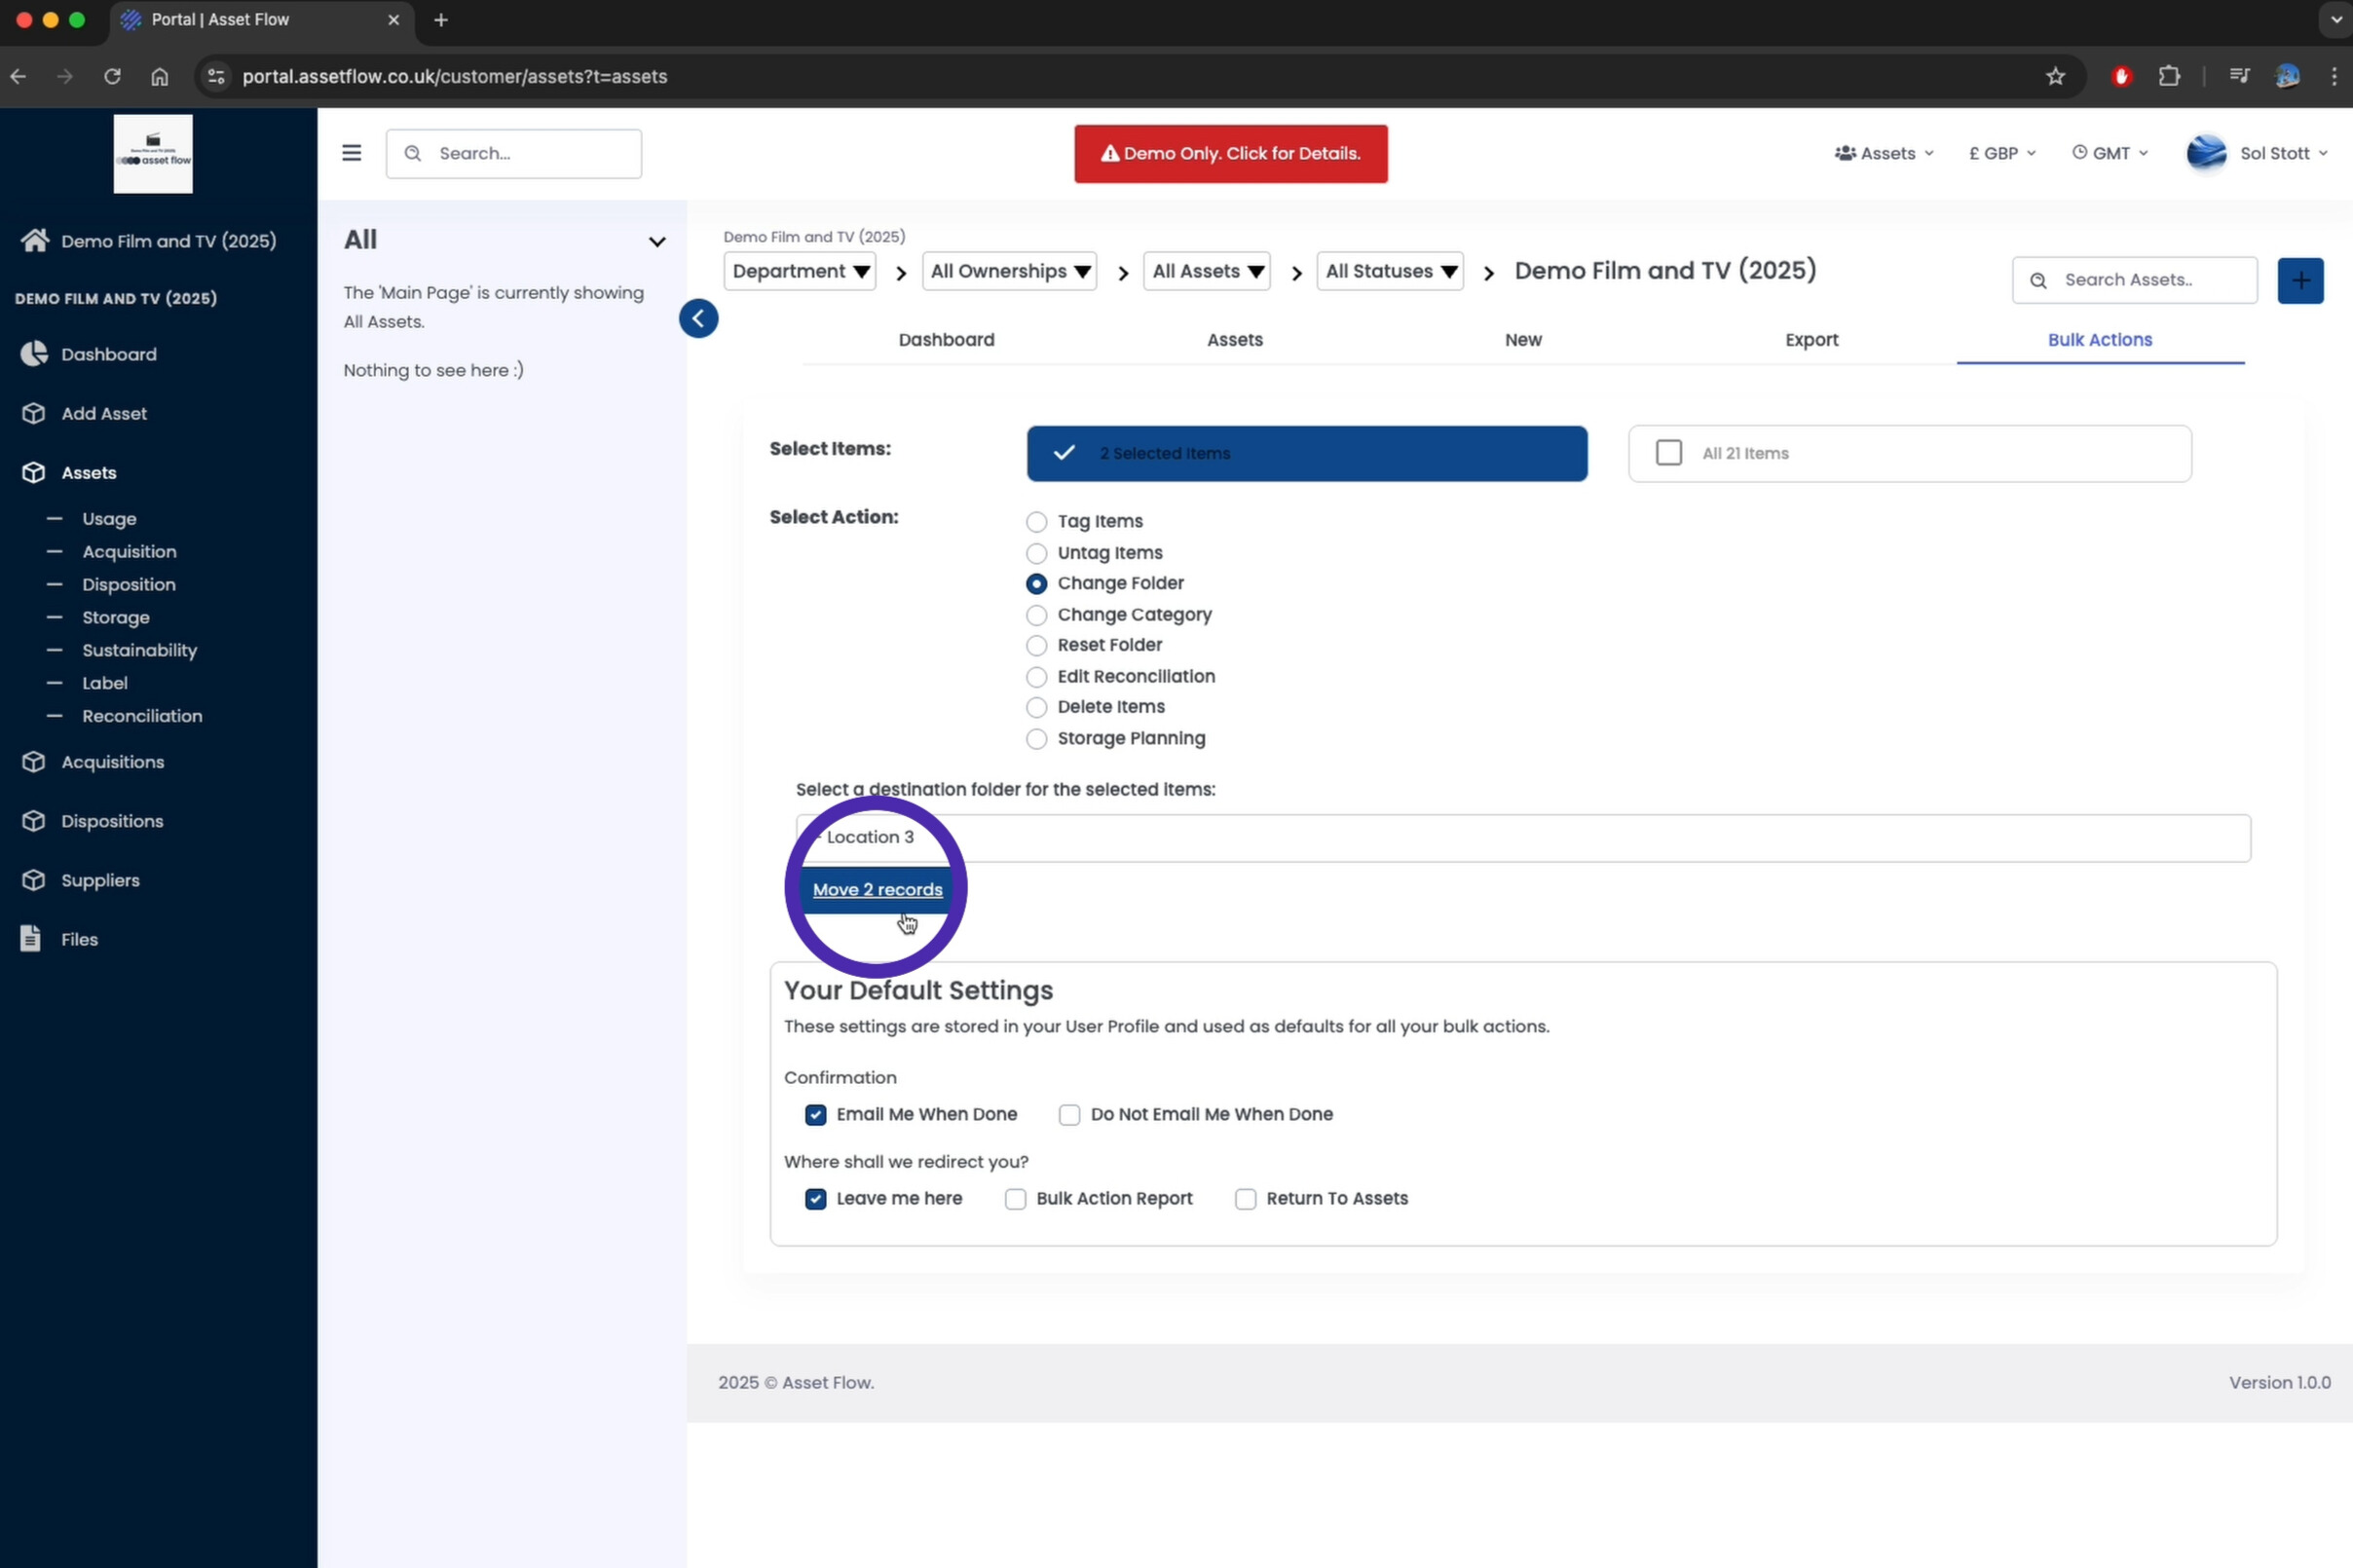Check Do Not Email Me When Done
Screen dimensions: 2353x1568
(x=1069, y=1115)
